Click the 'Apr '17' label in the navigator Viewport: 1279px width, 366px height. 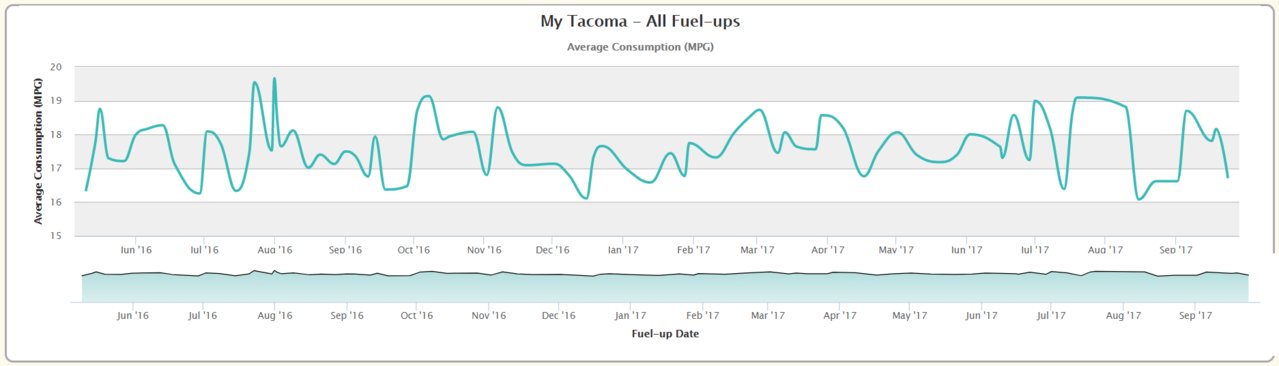840,315
